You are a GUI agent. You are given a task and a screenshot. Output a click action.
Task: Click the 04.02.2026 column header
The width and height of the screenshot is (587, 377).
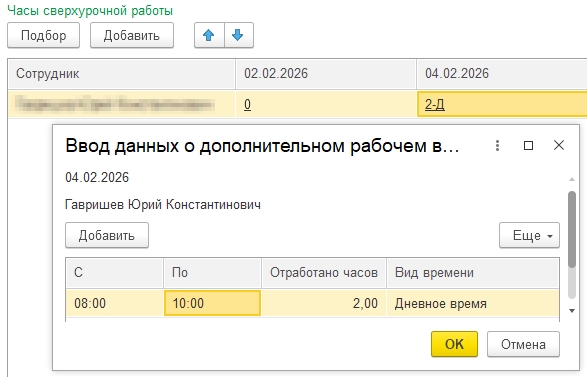502,74
